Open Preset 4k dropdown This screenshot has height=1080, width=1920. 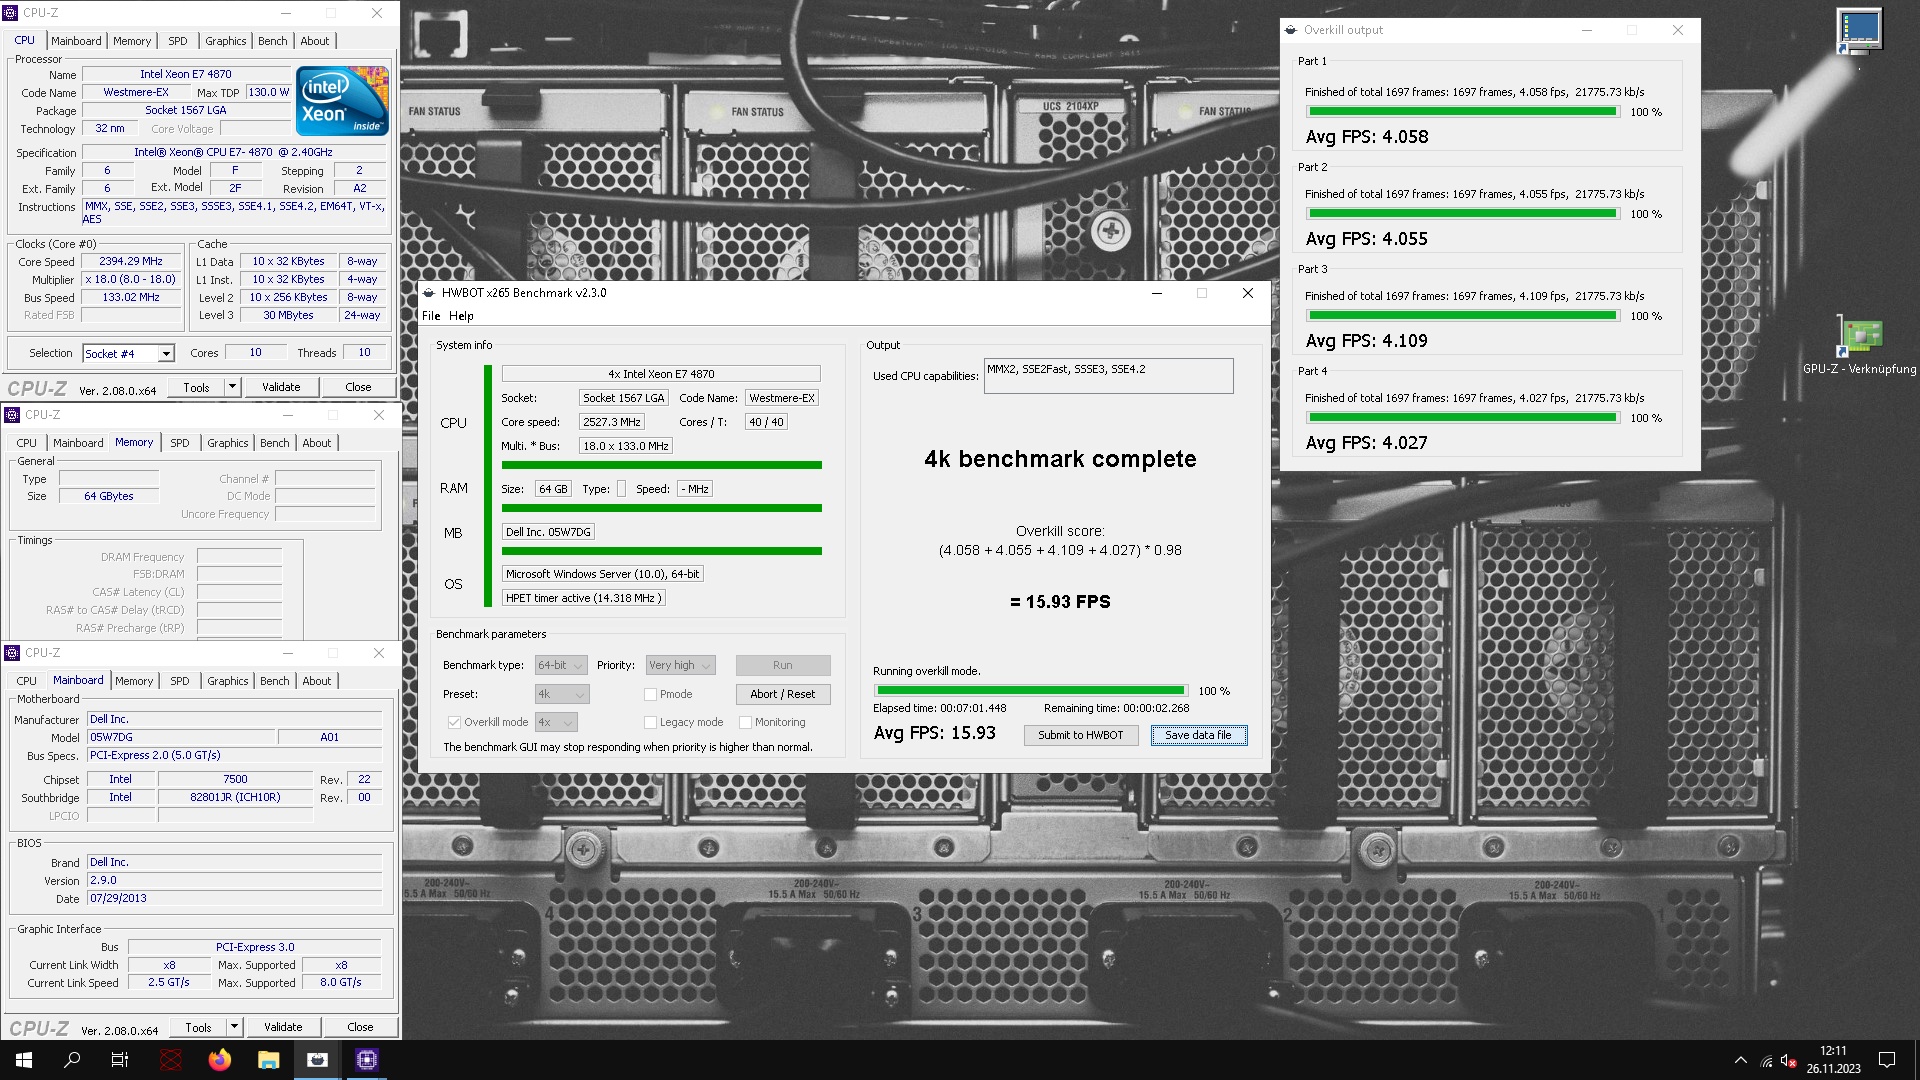point(562,694)
